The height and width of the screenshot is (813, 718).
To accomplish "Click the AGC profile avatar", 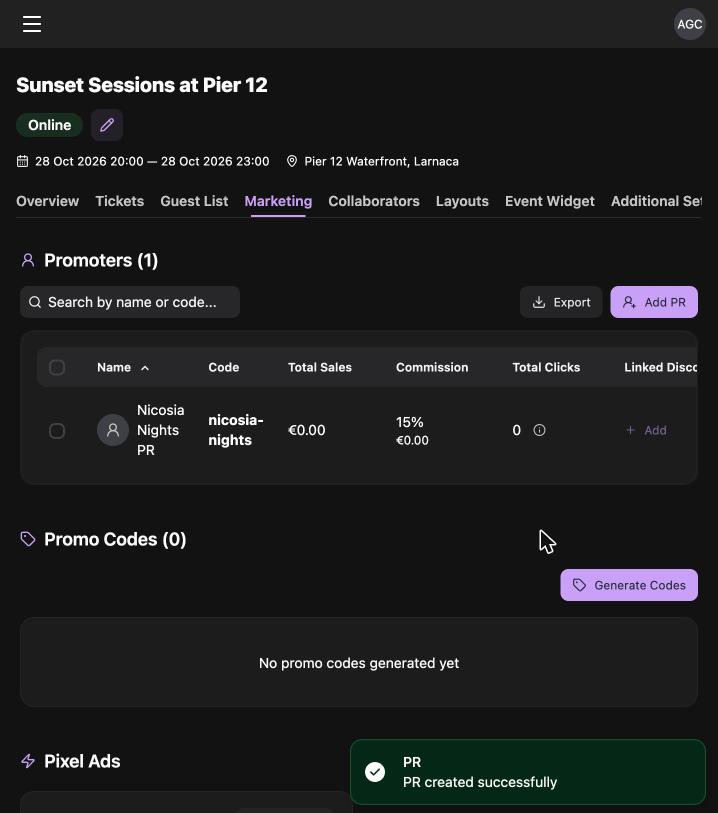I will (689, 24).
